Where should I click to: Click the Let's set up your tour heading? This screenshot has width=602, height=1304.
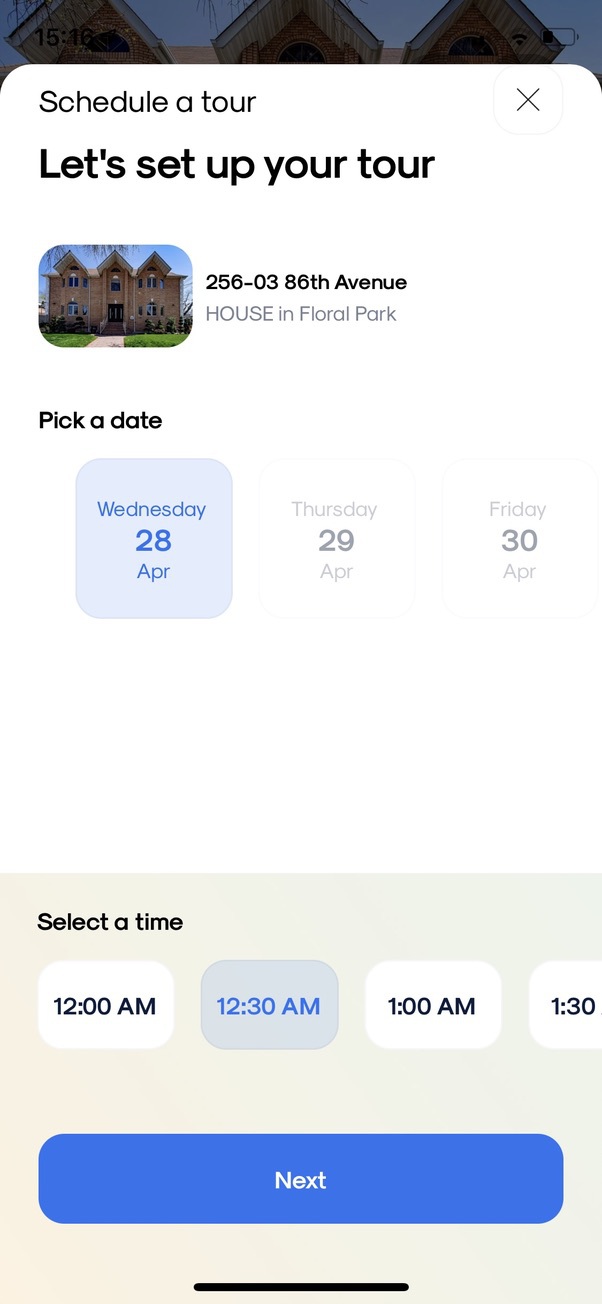(x=236, y=164)
